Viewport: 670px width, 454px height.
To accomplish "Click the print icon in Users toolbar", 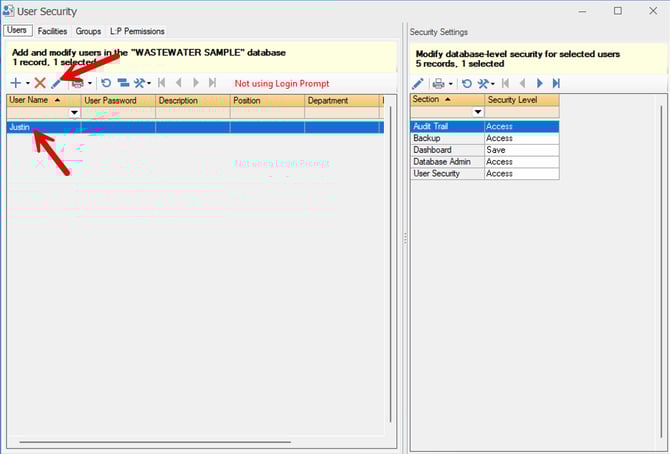I will click(77, 83).
